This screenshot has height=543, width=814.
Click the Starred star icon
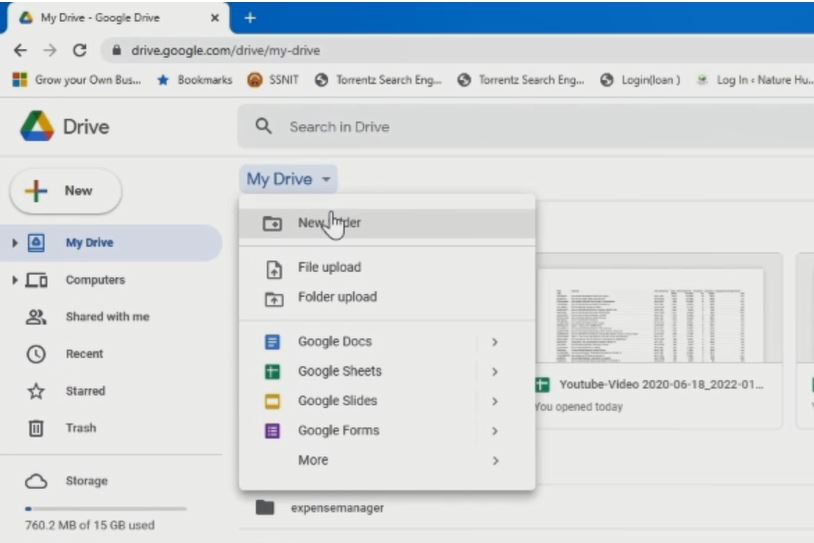[37, 391]
